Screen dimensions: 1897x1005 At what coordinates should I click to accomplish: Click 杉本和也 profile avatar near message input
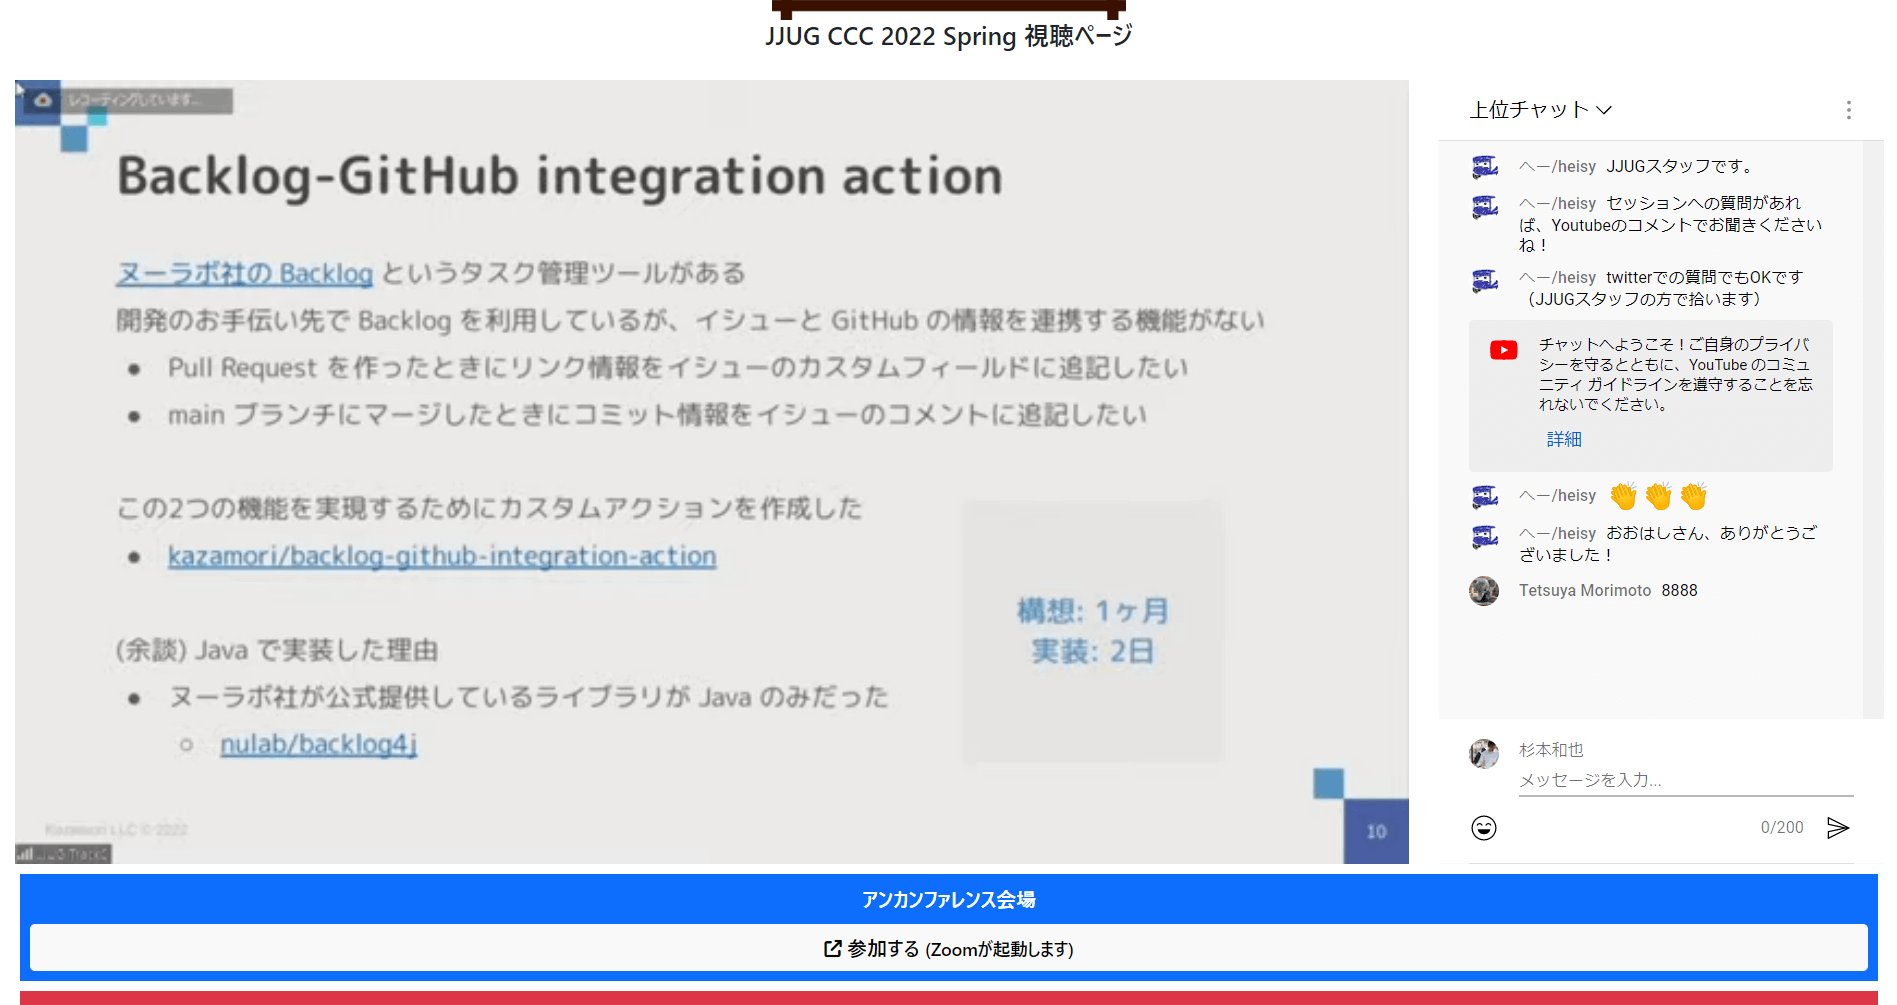(x=1484, y=753)
